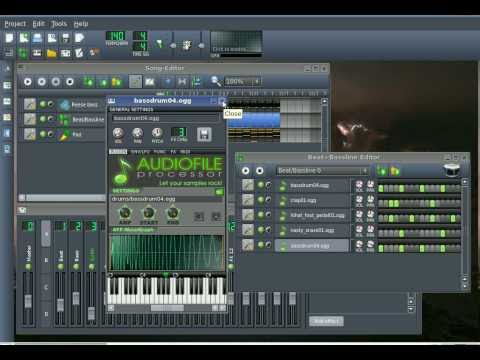Mute the BeatBassline track in Song-Editor
Viewport: 480px width, 360px height.
coord(43,119)
